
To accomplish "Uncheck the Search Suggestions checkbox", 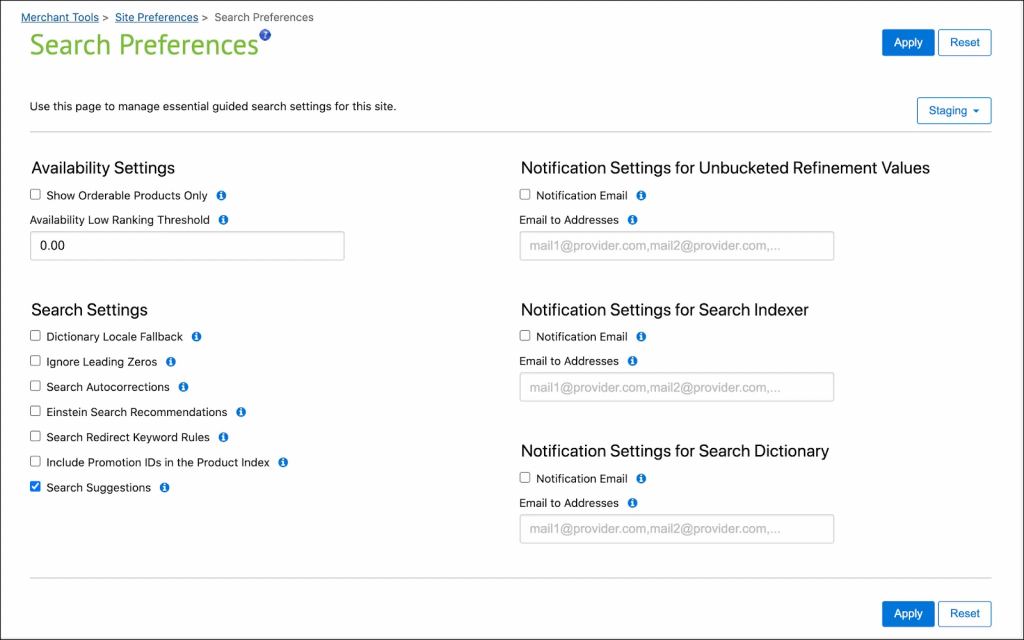I will (x=34, y=487).
